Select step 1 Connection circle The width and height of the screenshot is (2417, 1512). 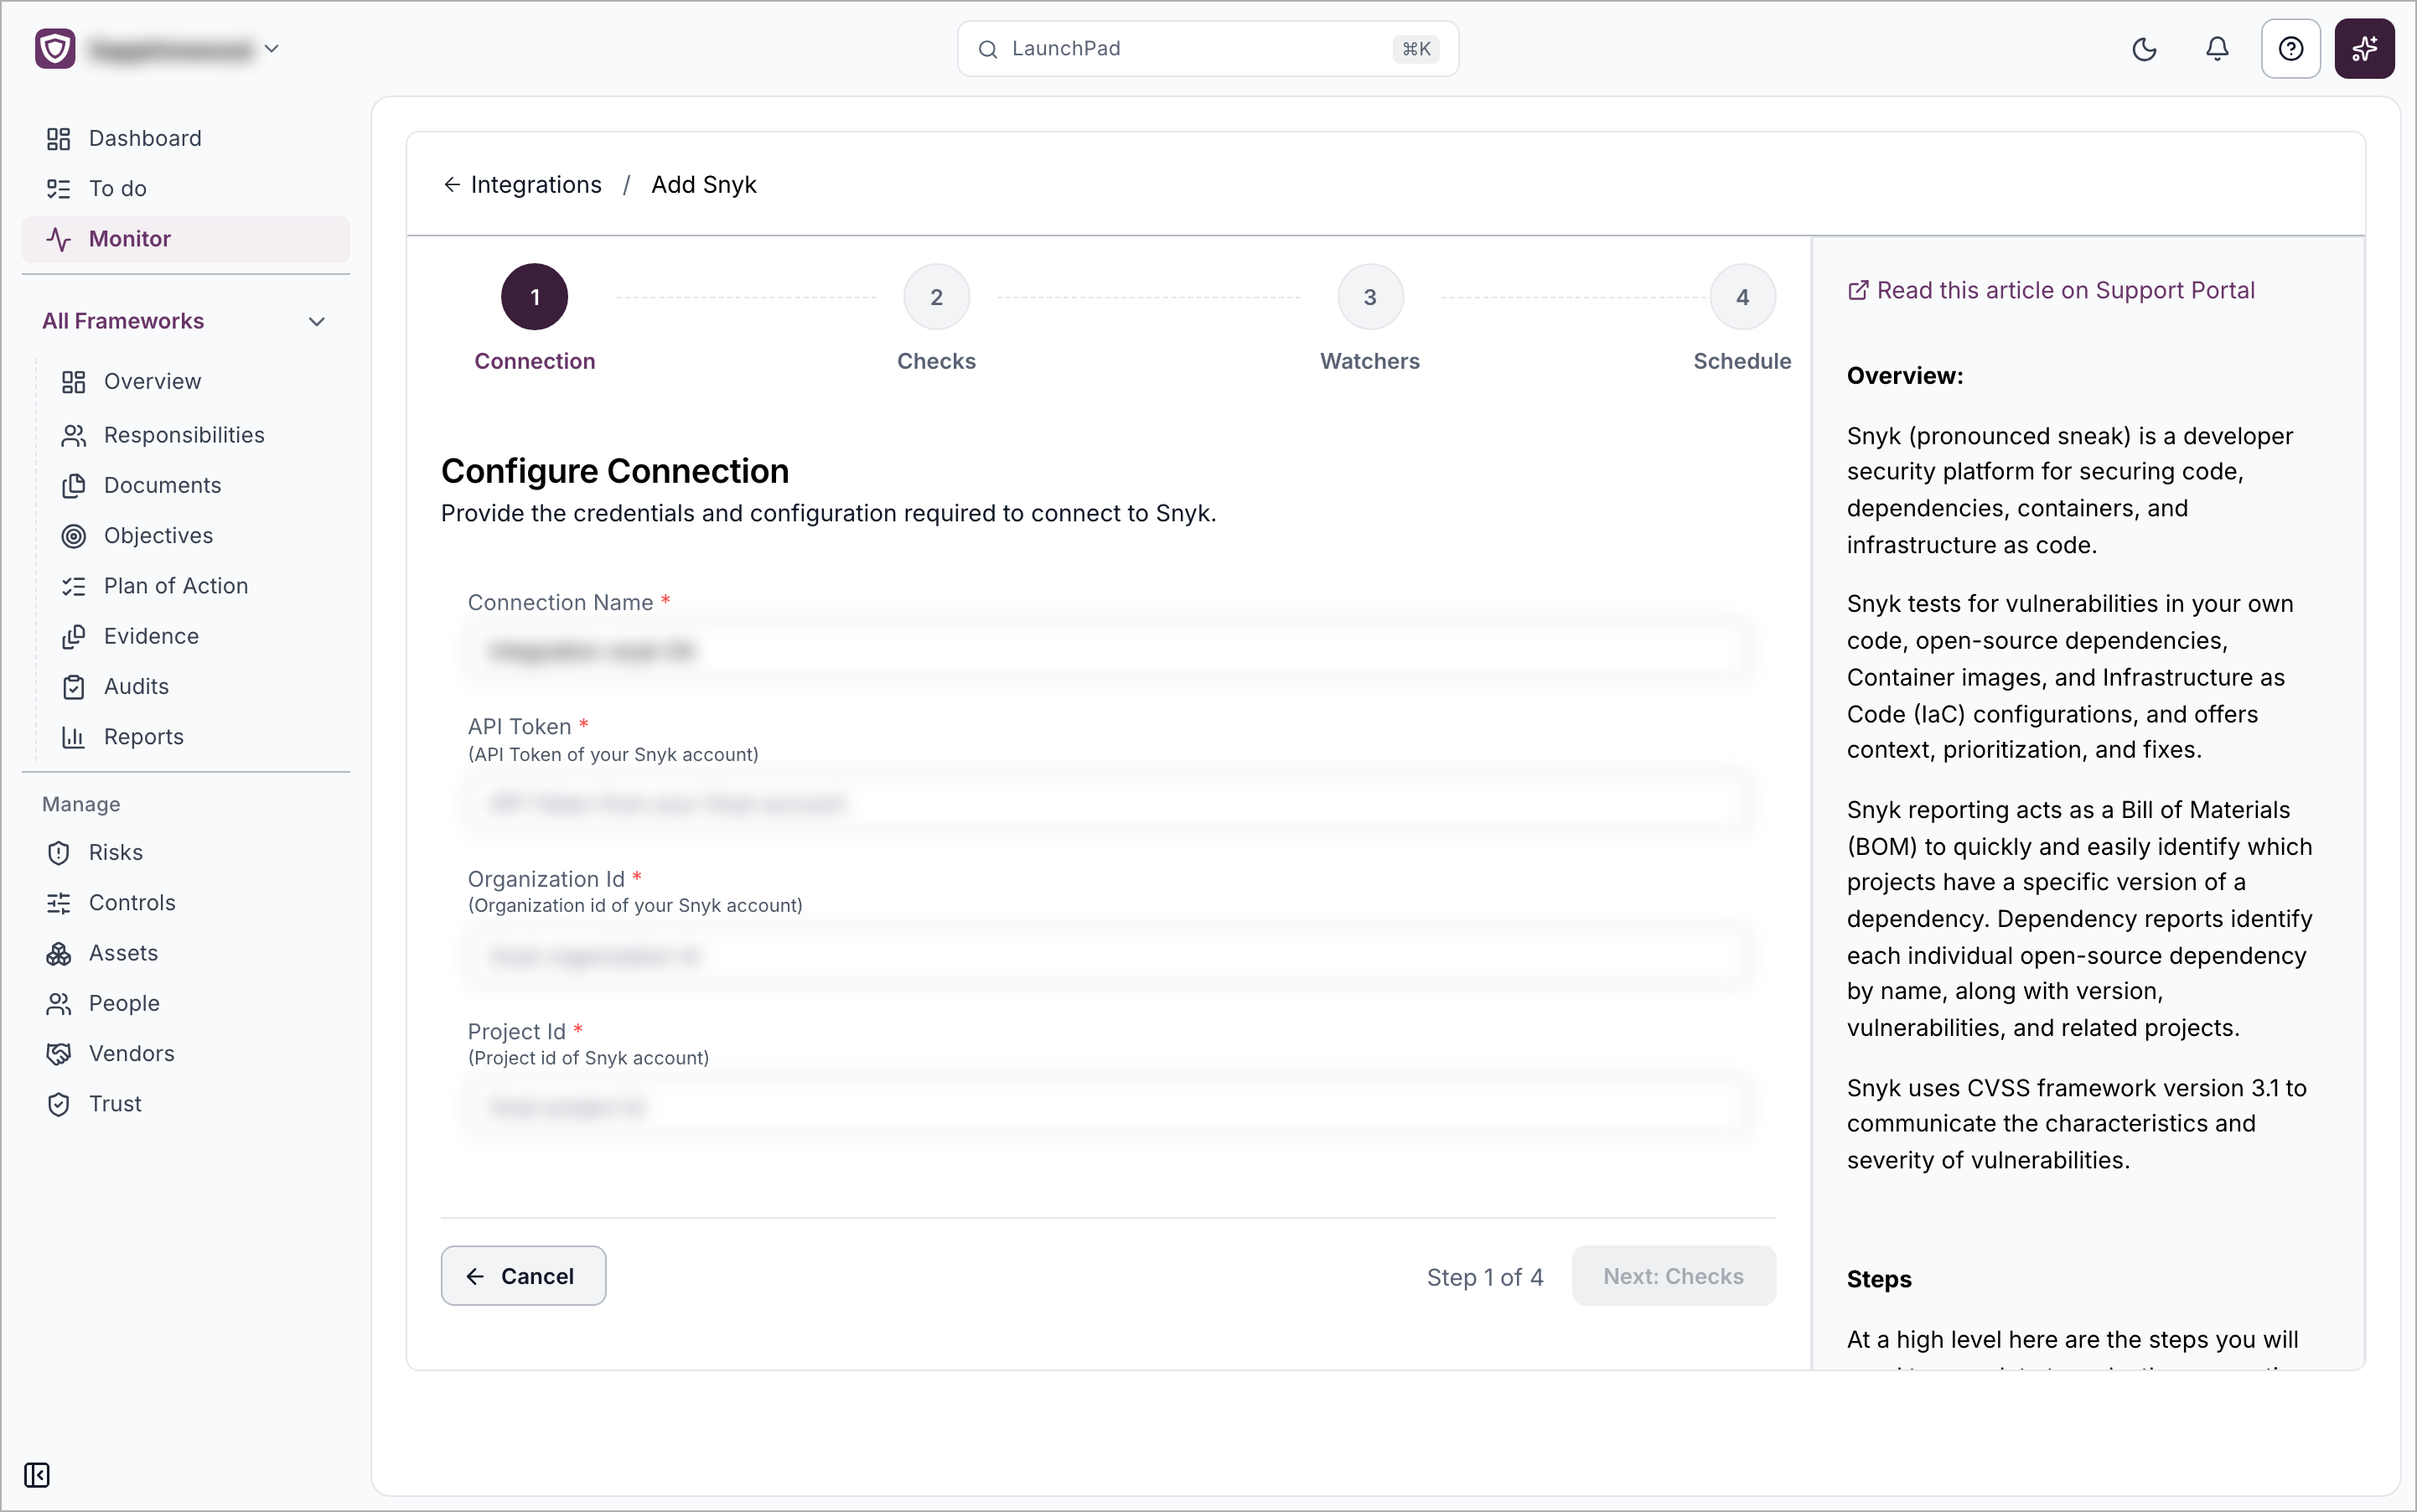535,297
